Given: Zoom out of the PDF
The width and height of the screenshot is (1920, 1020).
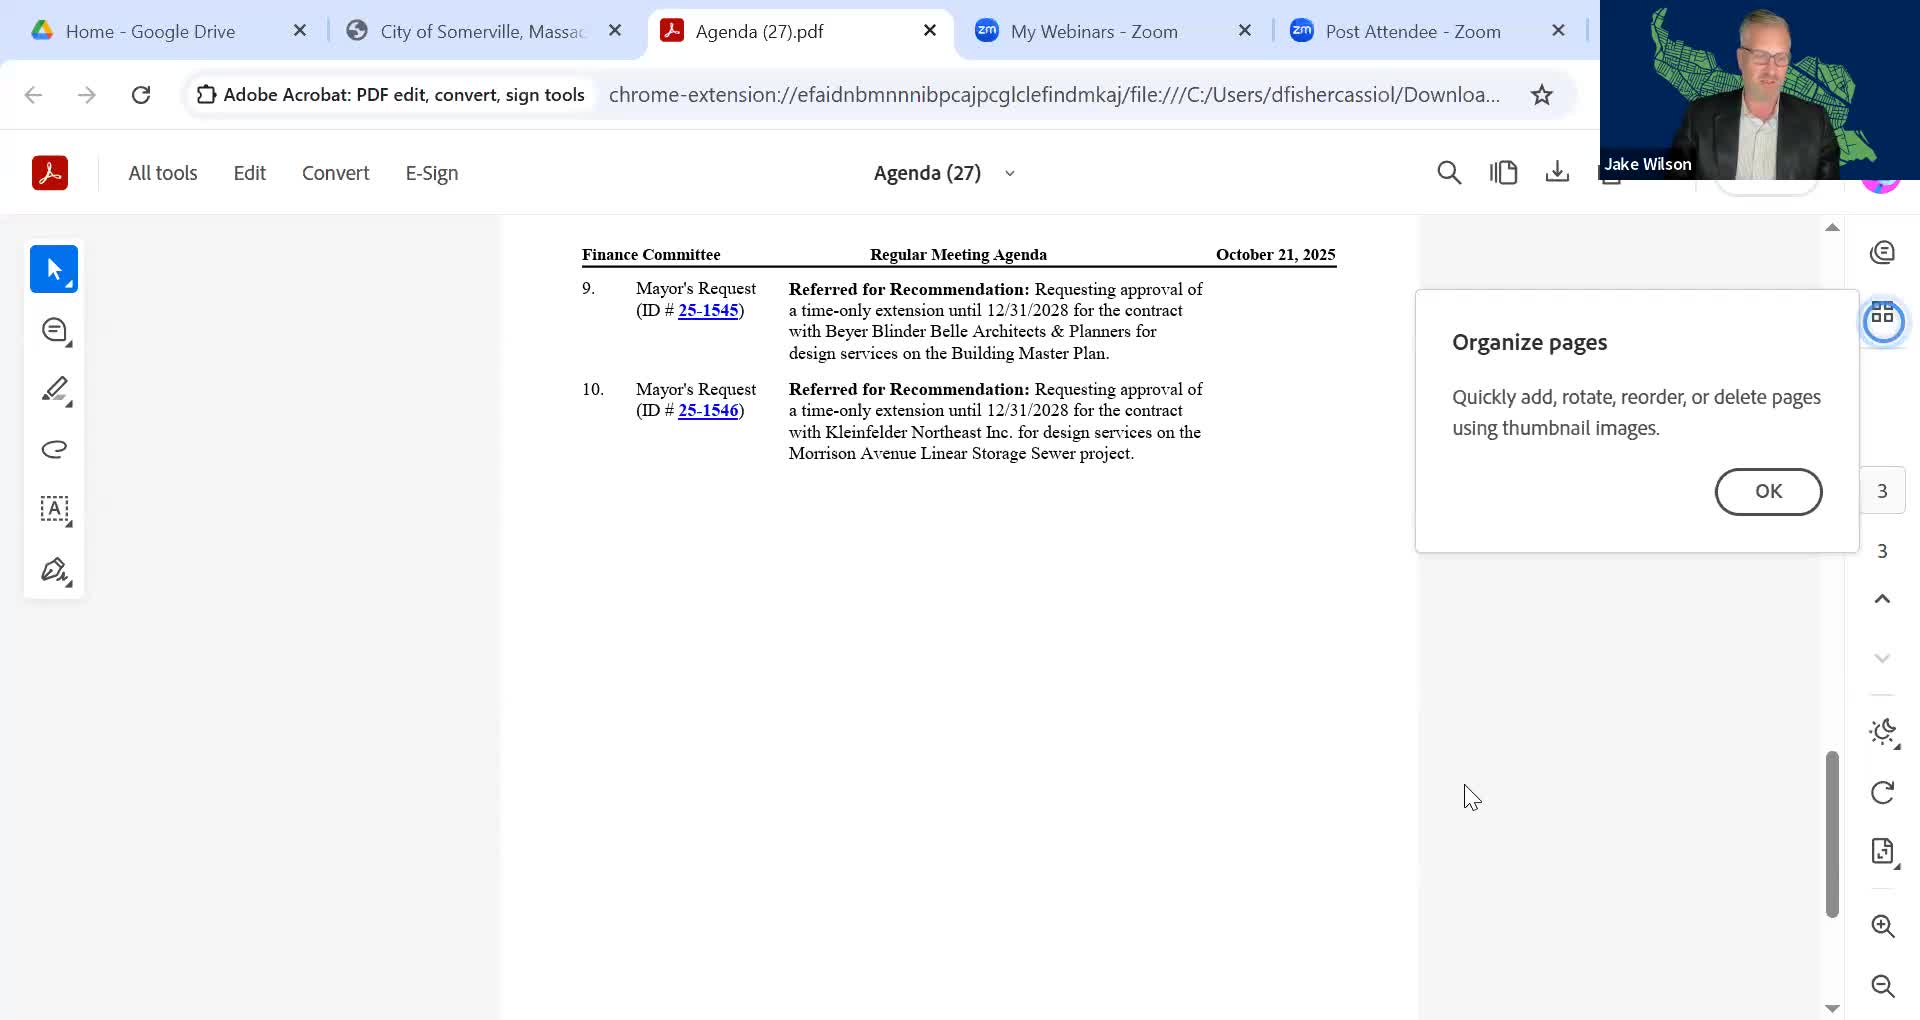Looking at the screenshot, I should (x=1883, y=986).
